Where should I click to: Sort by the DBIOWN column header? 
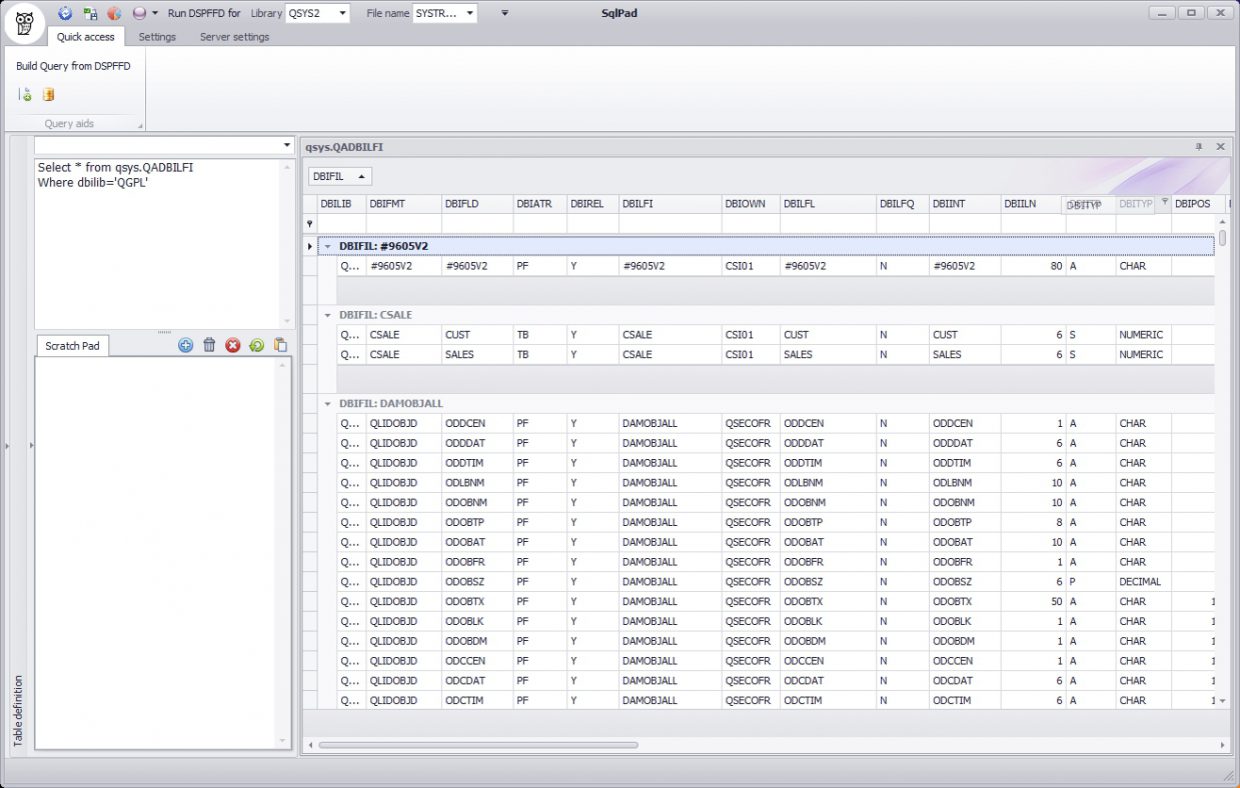click(x=751, y=204)
